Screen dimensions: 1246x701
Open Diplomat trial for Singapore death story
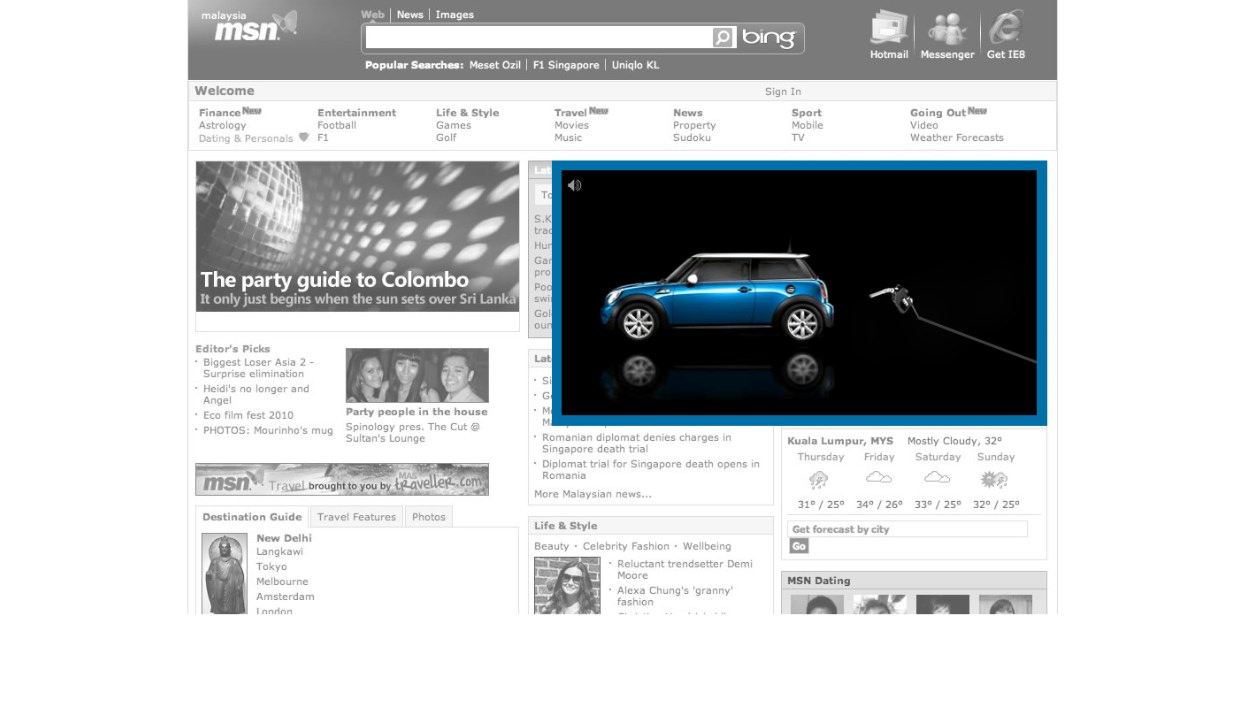651,470
